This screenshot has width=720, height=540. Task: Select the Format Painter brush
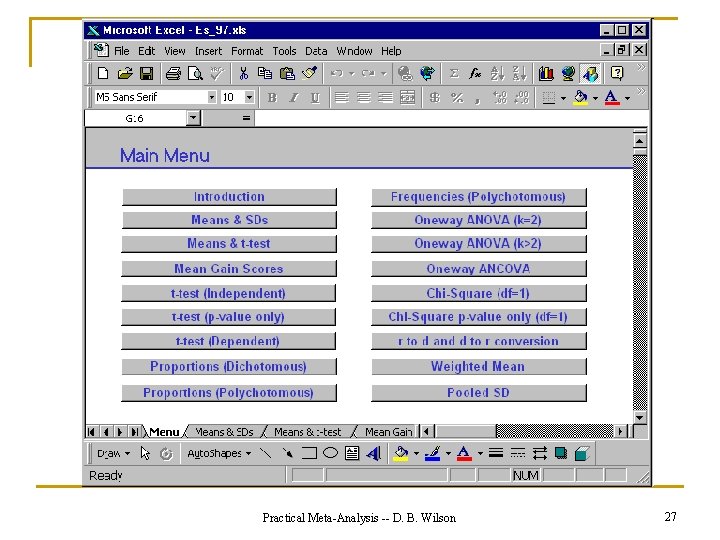[x=309, y=73]
